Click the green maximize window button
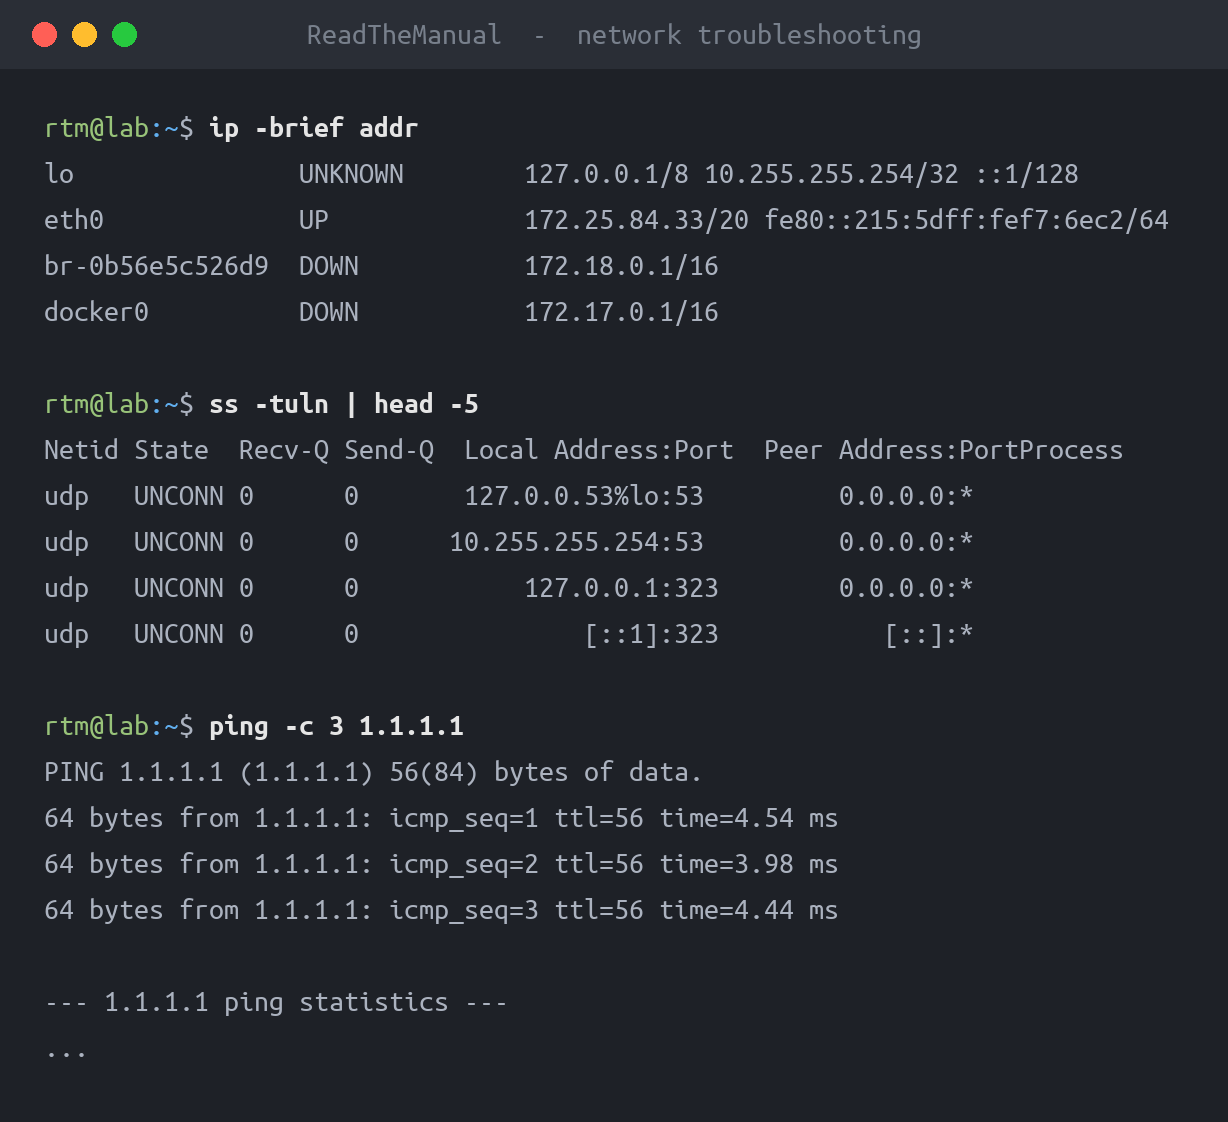The width and height of the screenshot is (1228, 1122). 125,35
